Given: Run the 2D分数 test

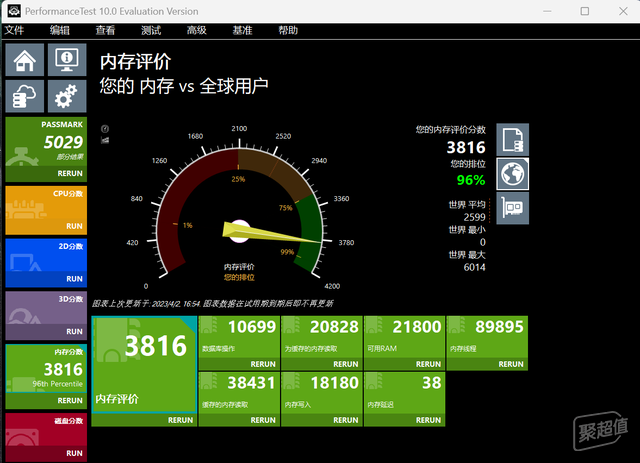Looking at the screenshot, I should point(74,279).
